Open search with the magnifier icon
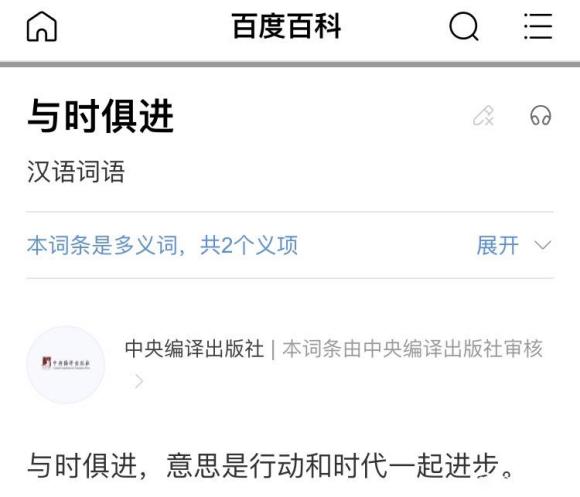This screenshot has height=497, width=580. coord(464,26)
